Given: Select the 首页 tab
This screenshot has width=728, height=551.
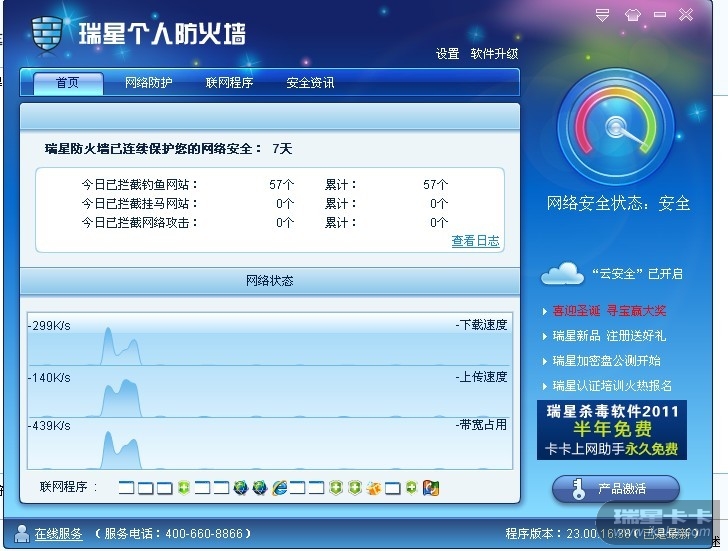Looking at the screenshot, I should pos(68,83).
